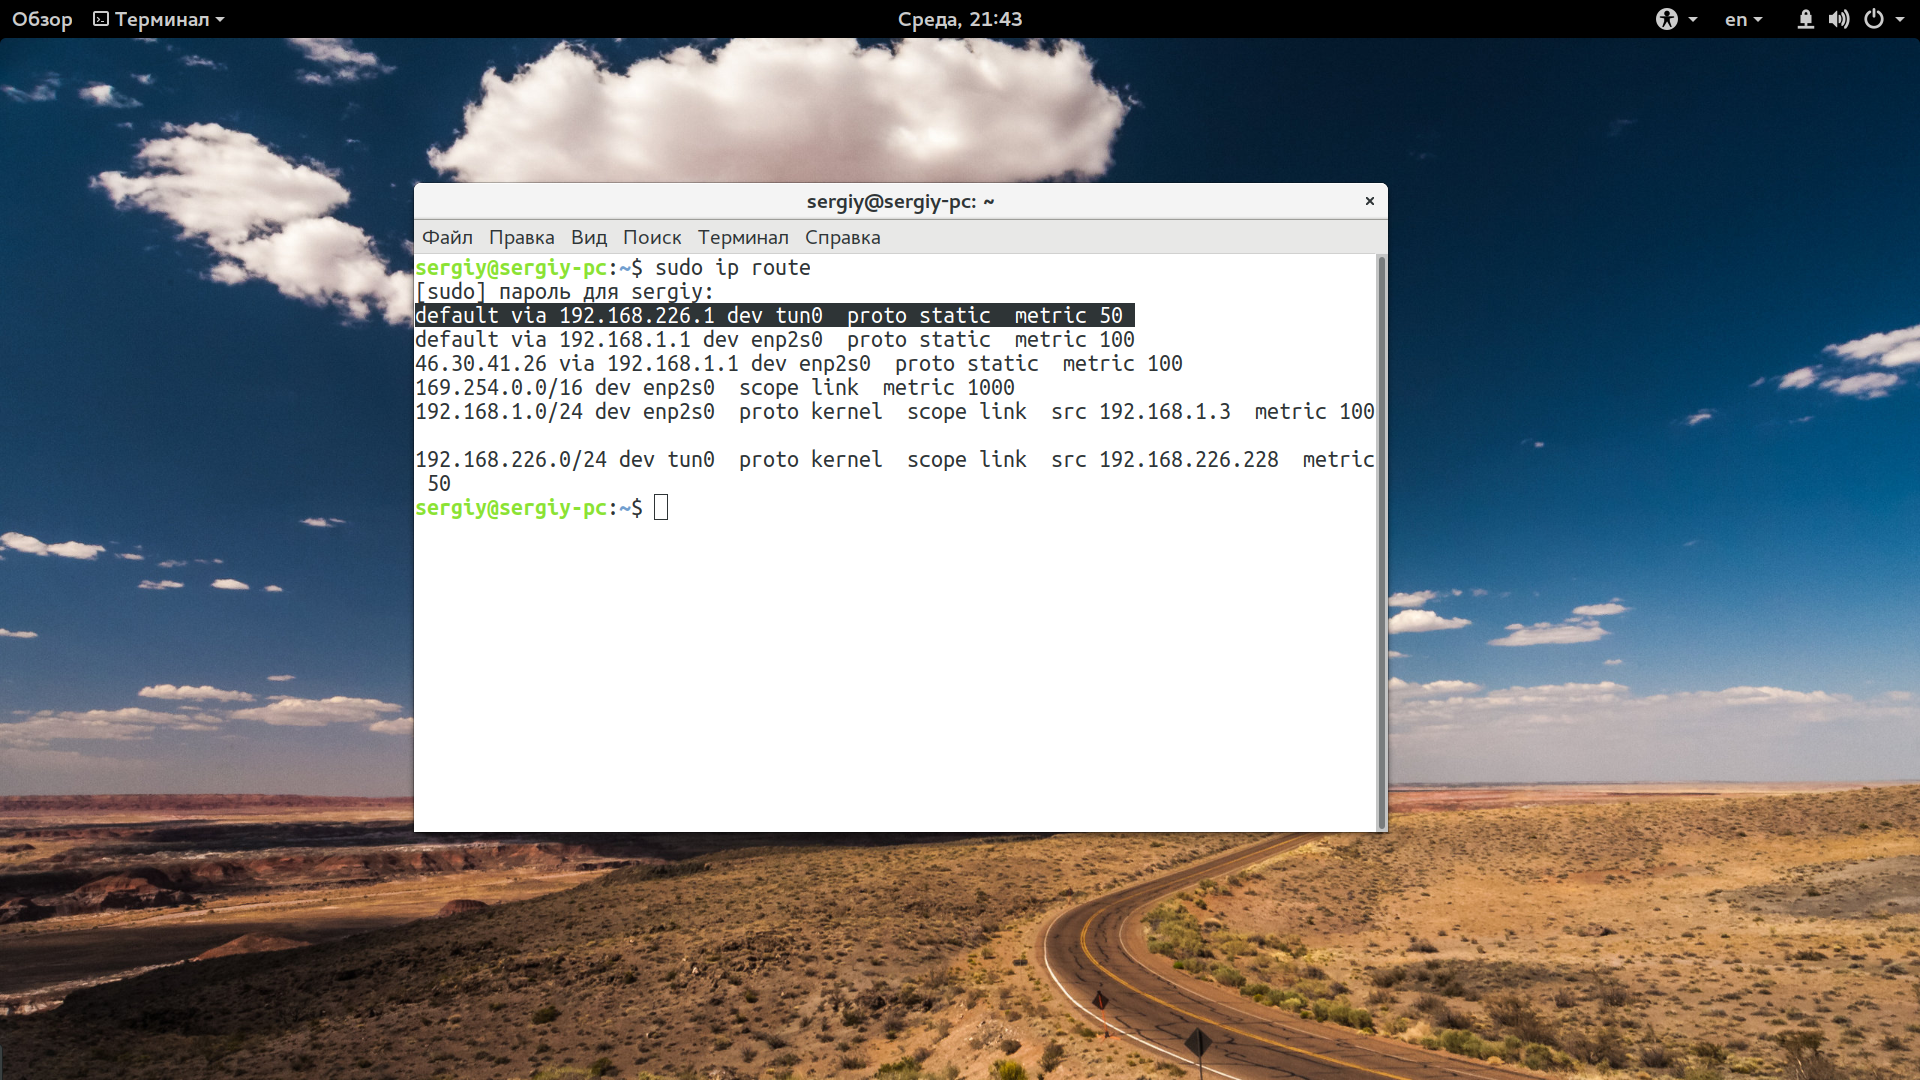Close the sergiy@sergiy-pc terminal window
Viewport: 1920px width, 1080px height.
point(1370,201)
